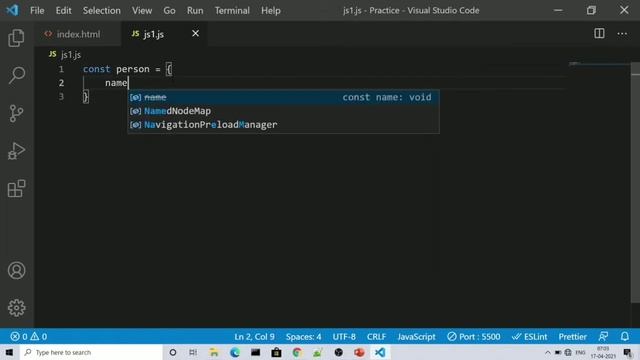Close the js1.js tab
Viewport: 640px width, 360px height.
click(196, 33)
